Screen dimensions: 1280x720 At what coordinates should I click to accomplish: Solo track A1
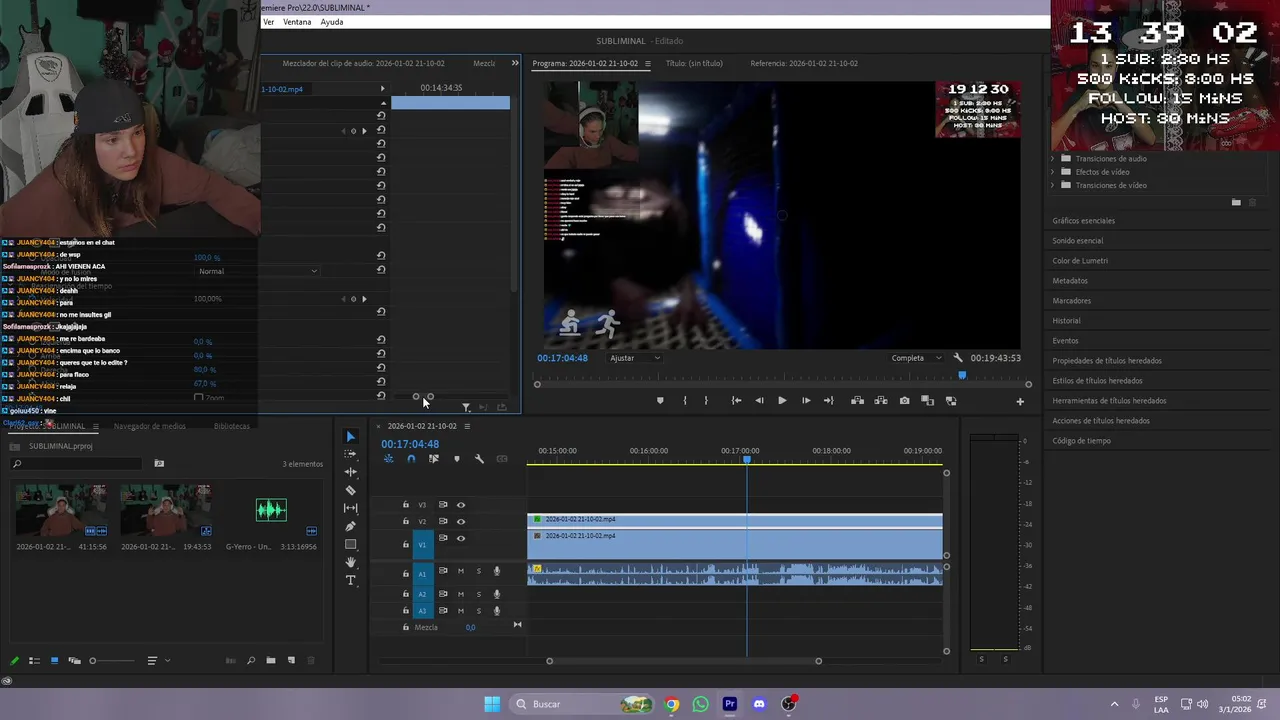[479, 571]
